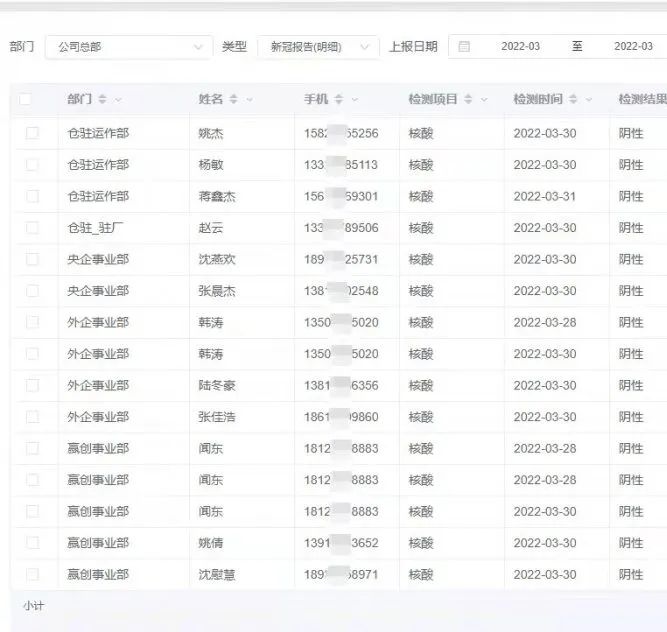Open the 手机 column filter chevron
The width and height of the screenshot is (667, 632).
point(354,100)
